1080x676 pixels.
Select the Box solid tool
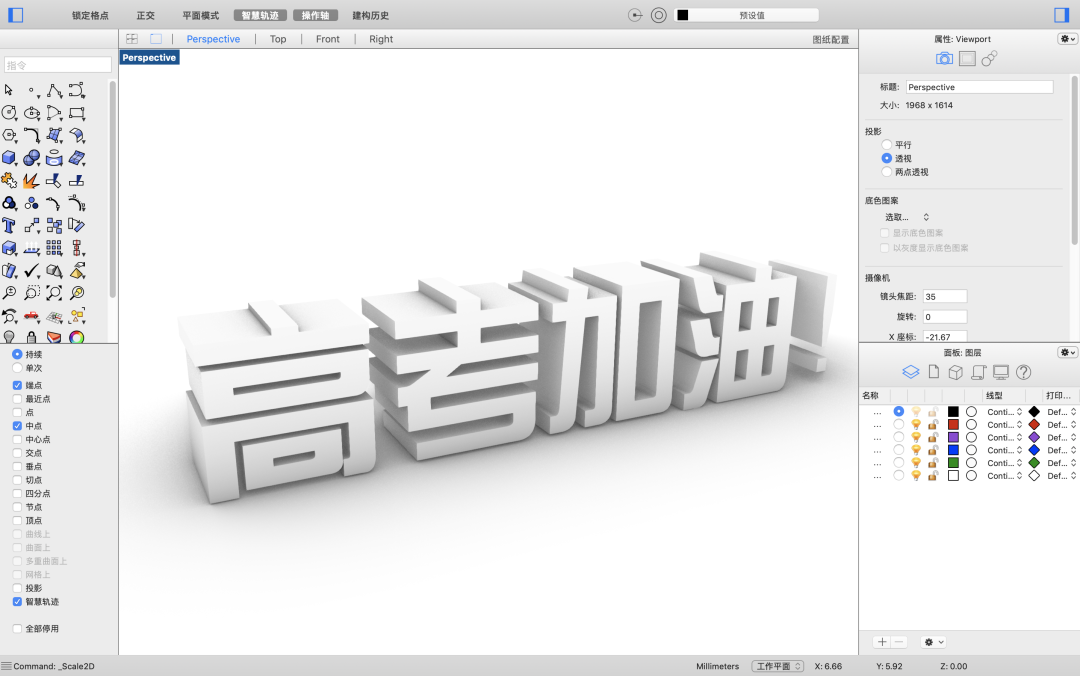[9, 158]
